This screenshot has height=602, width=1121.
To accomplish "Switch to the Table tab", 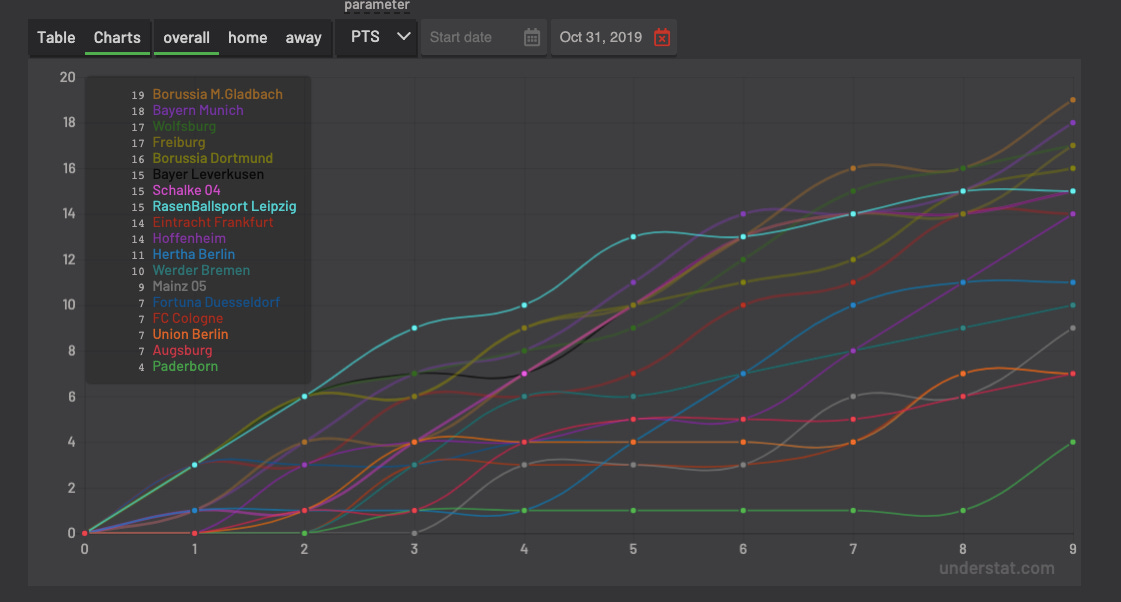I will click(x=56, y=37).
